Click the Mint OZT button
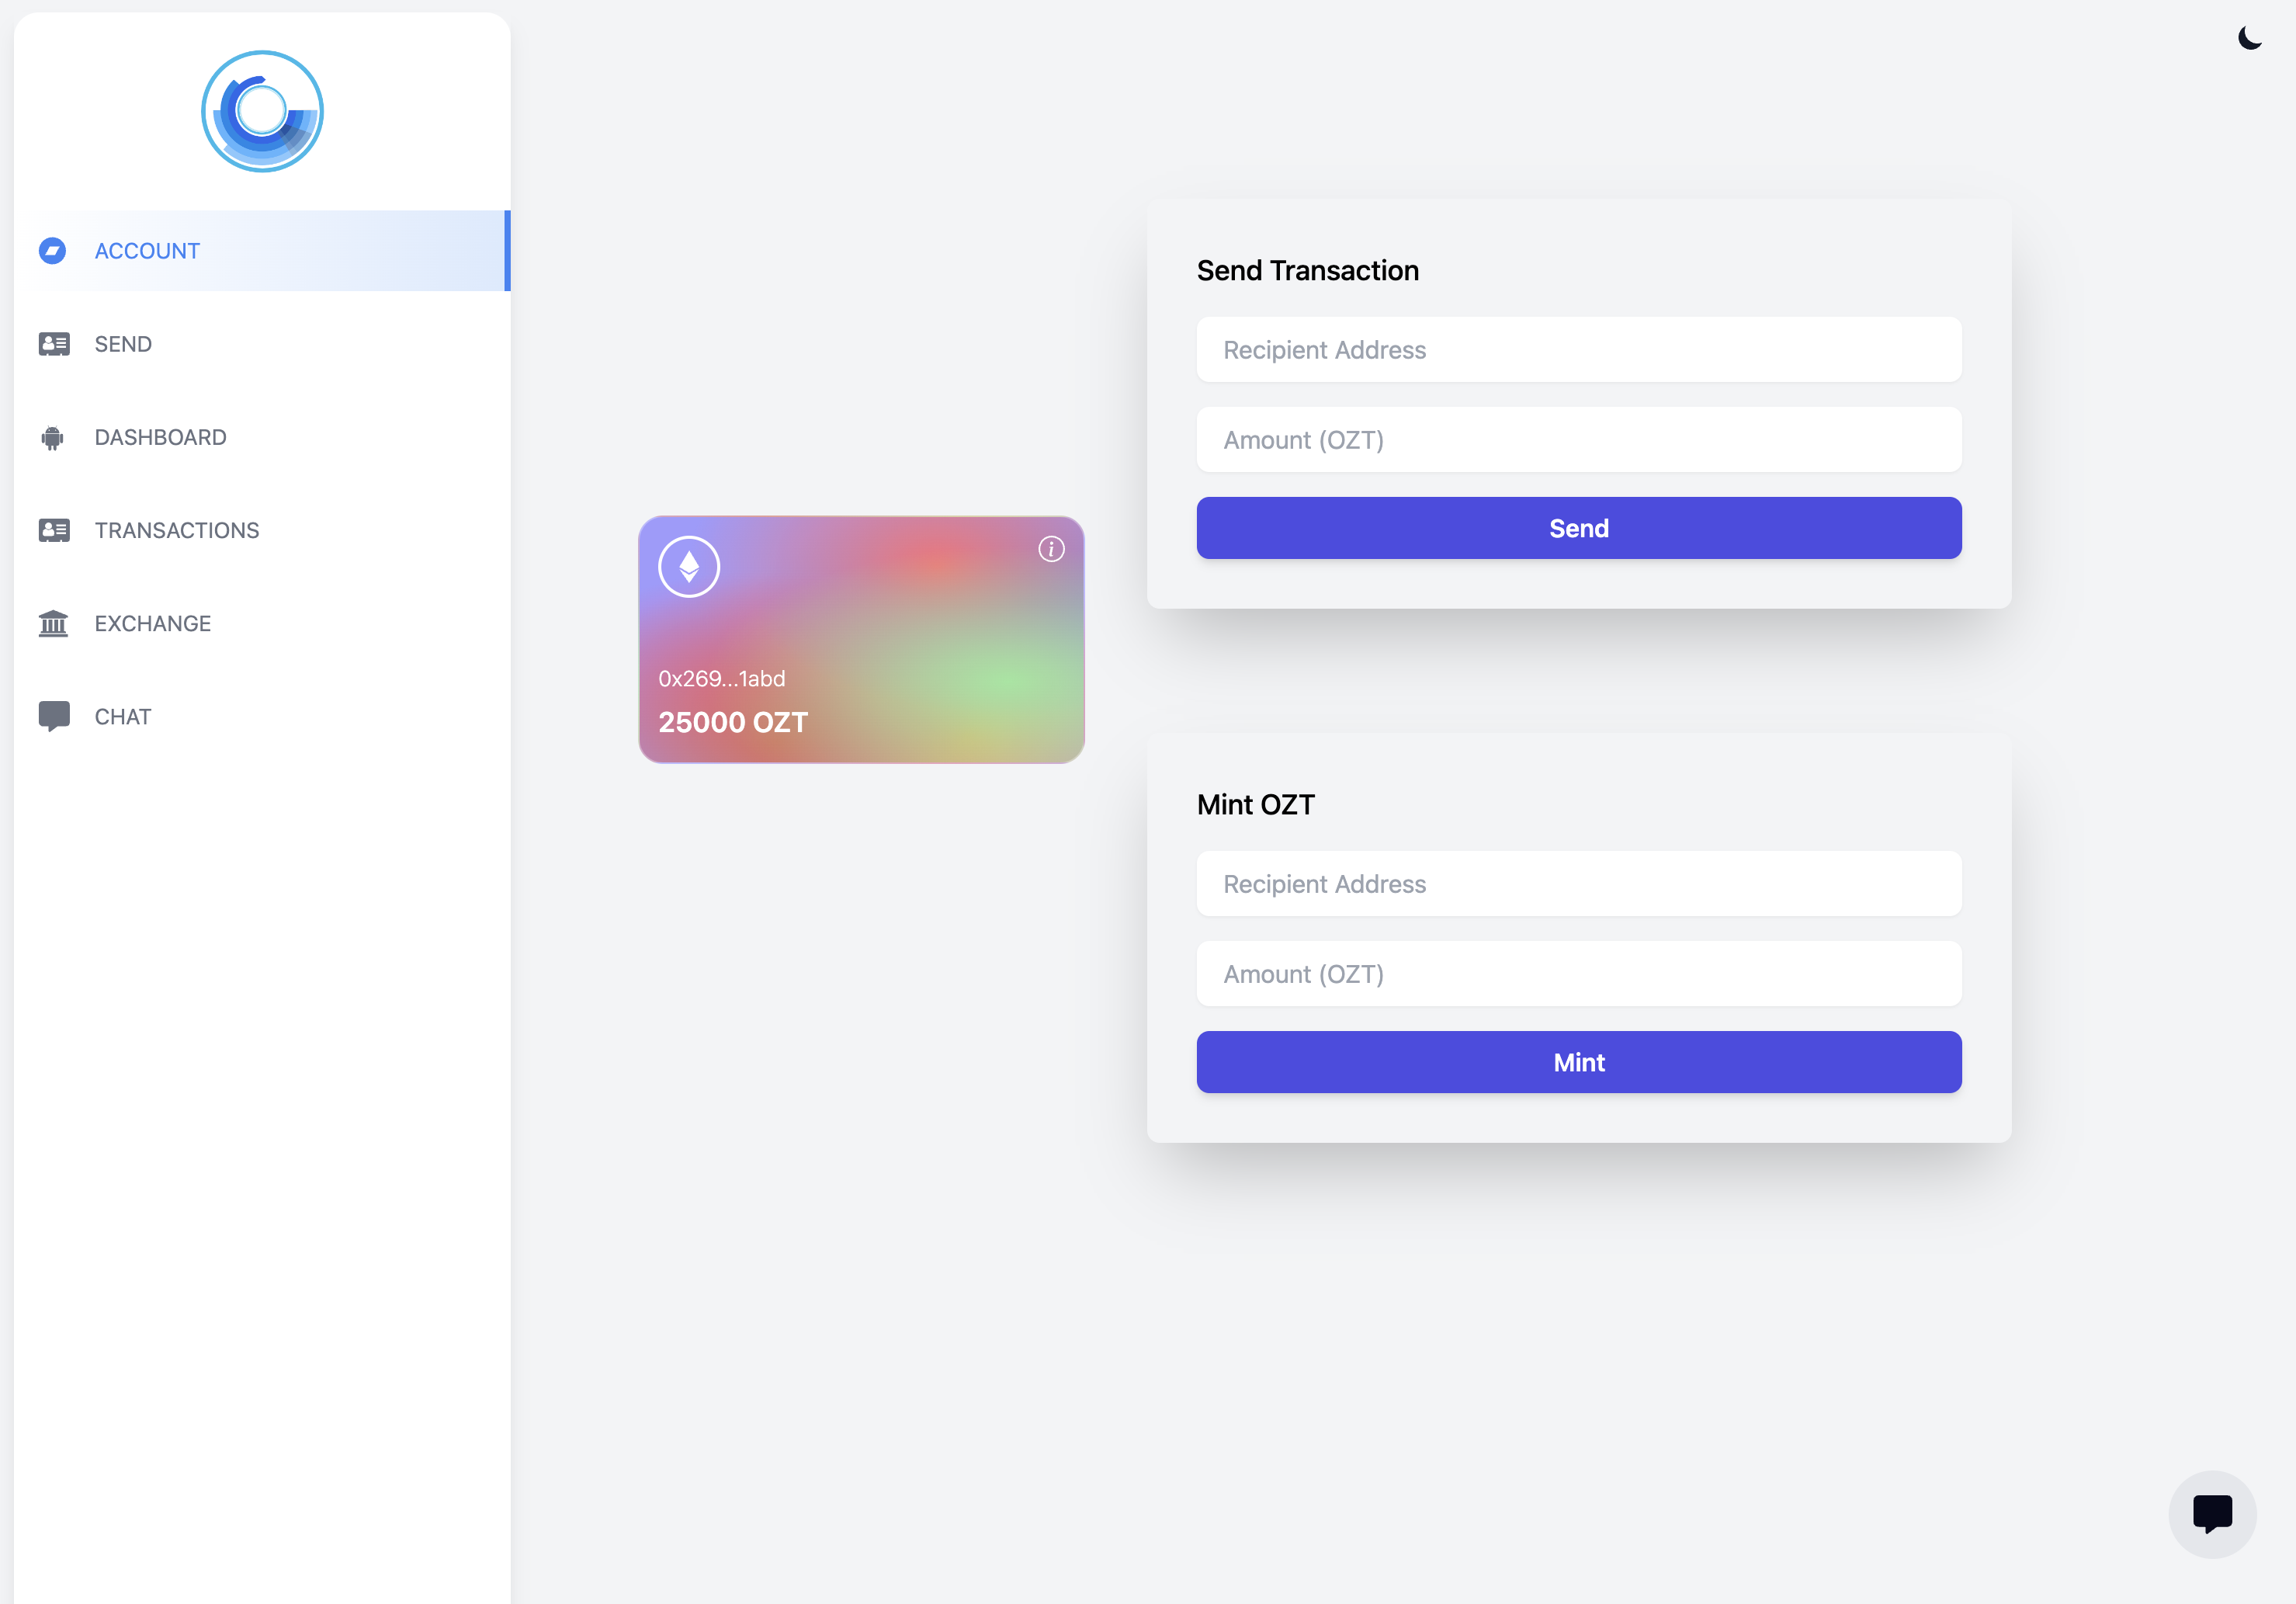 [1579, 1061]
